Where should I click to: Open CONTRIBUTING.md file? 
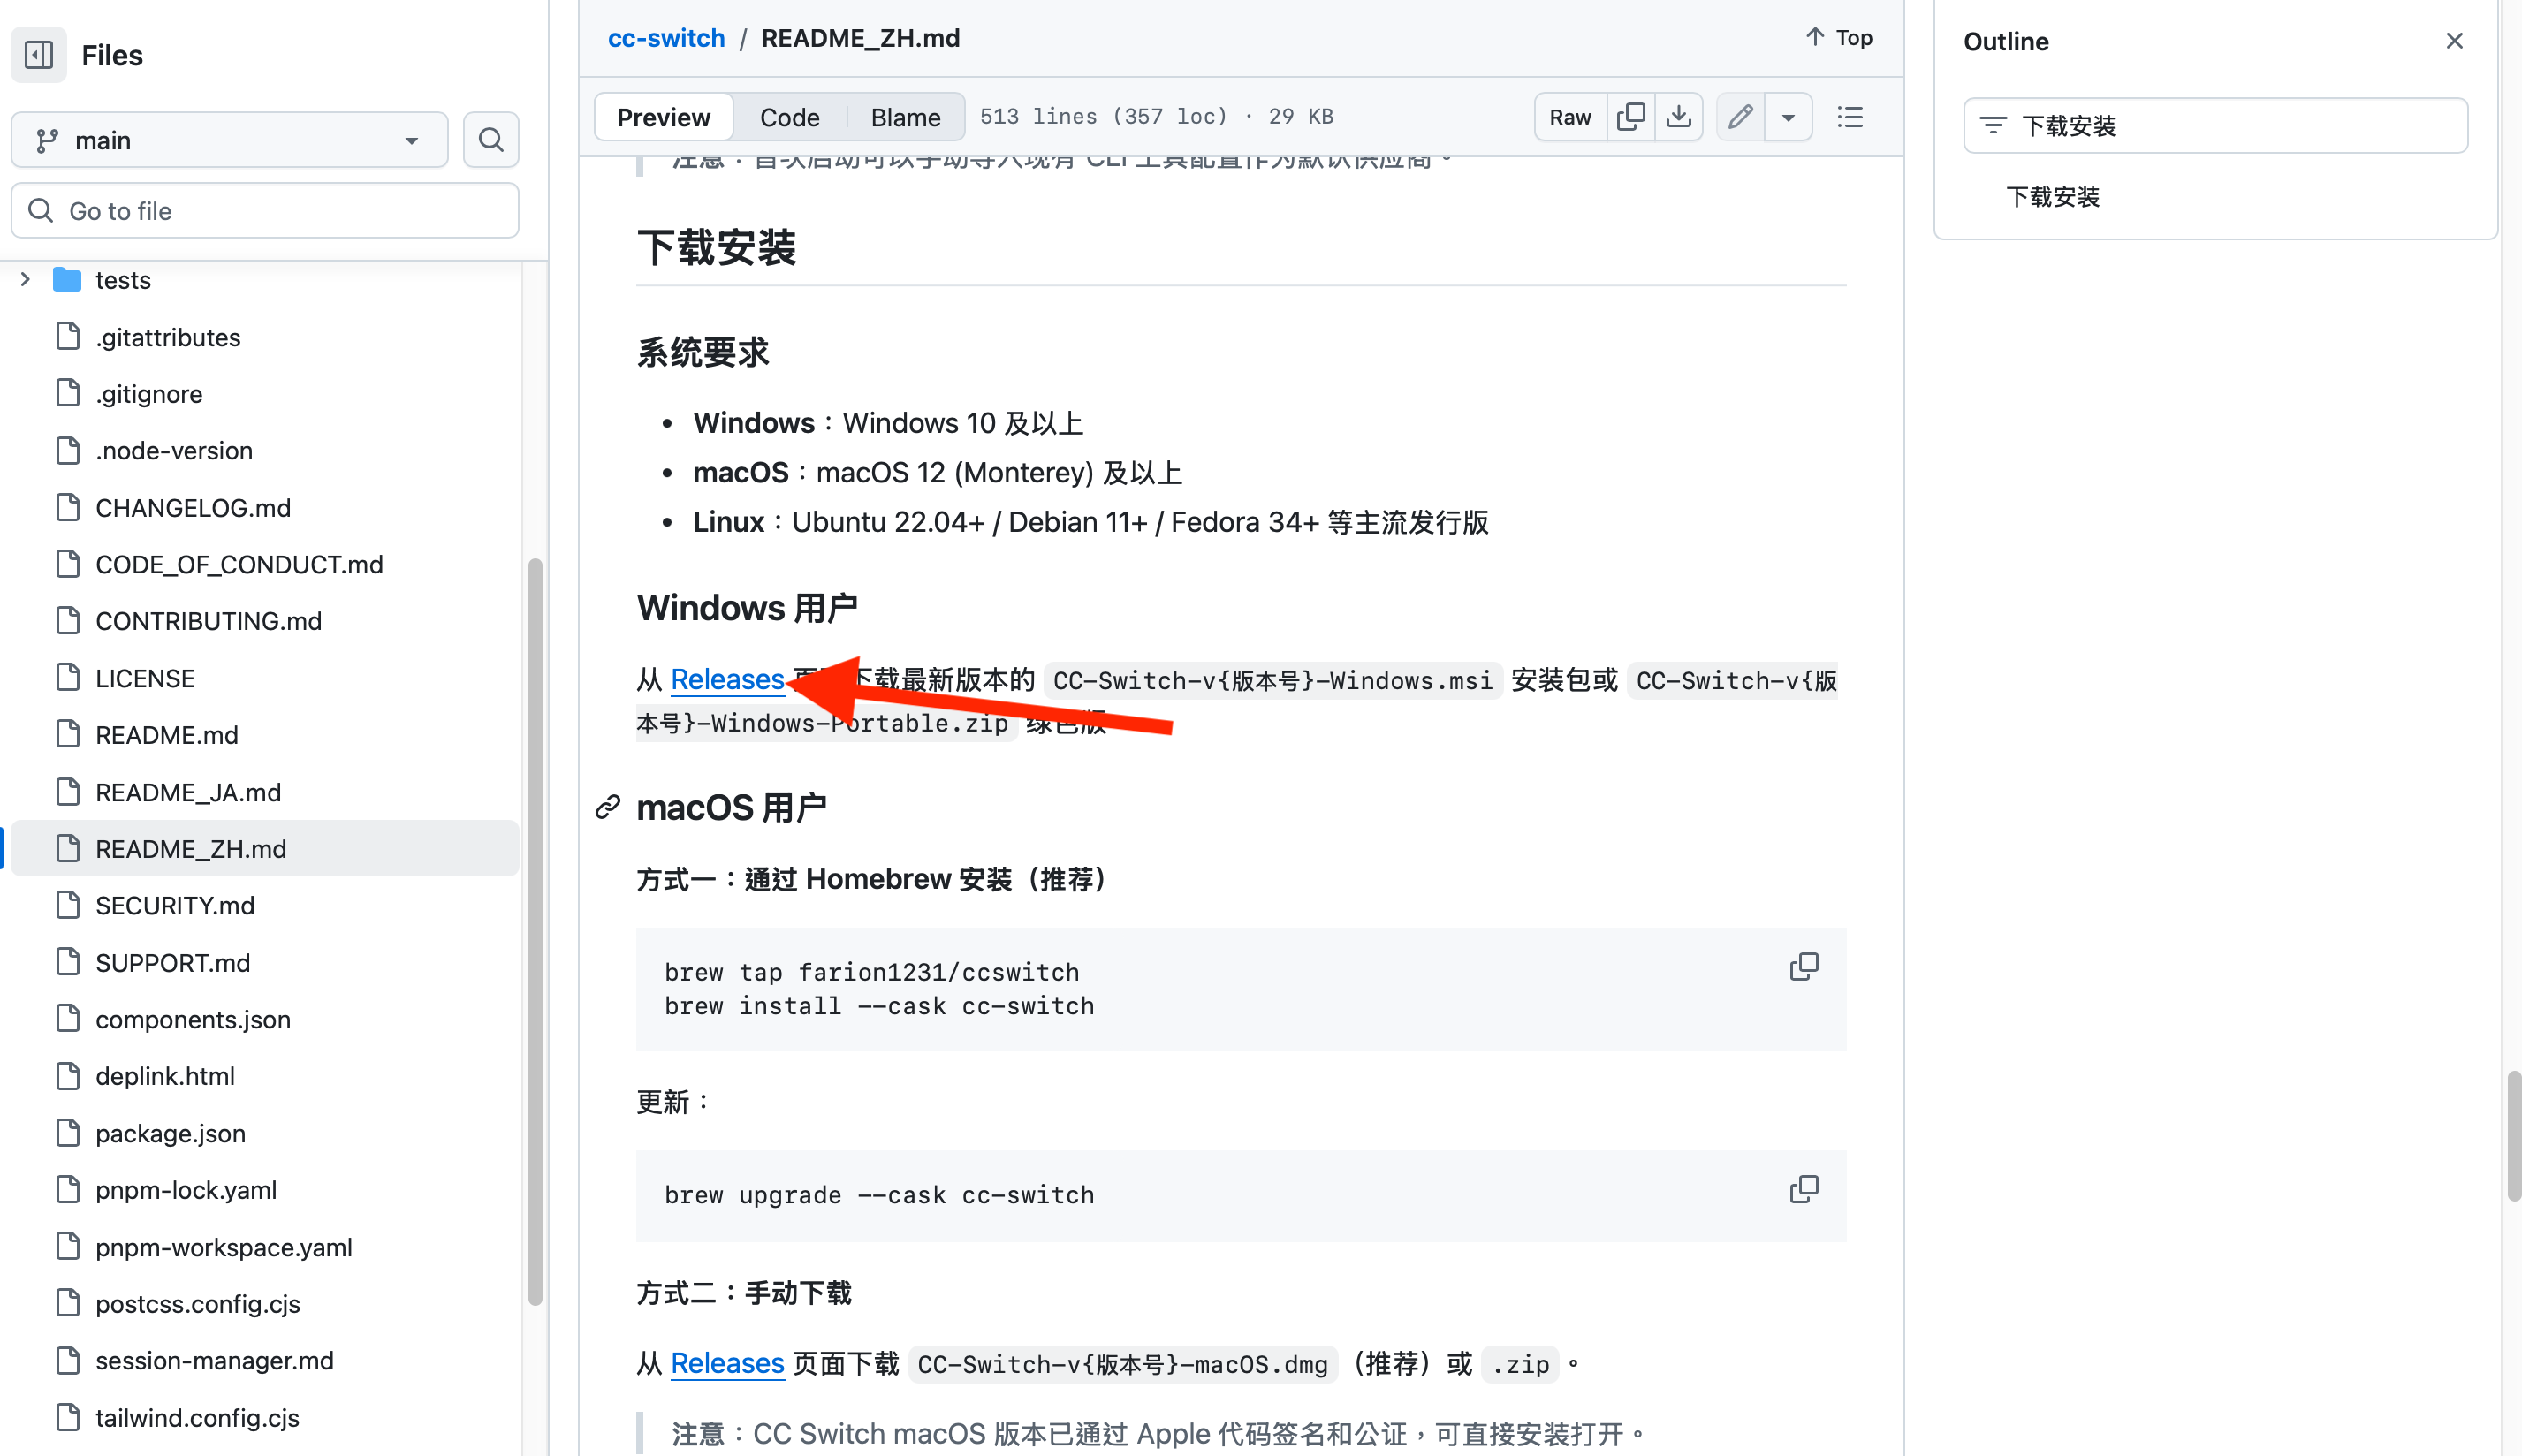[x=208, y=621]
